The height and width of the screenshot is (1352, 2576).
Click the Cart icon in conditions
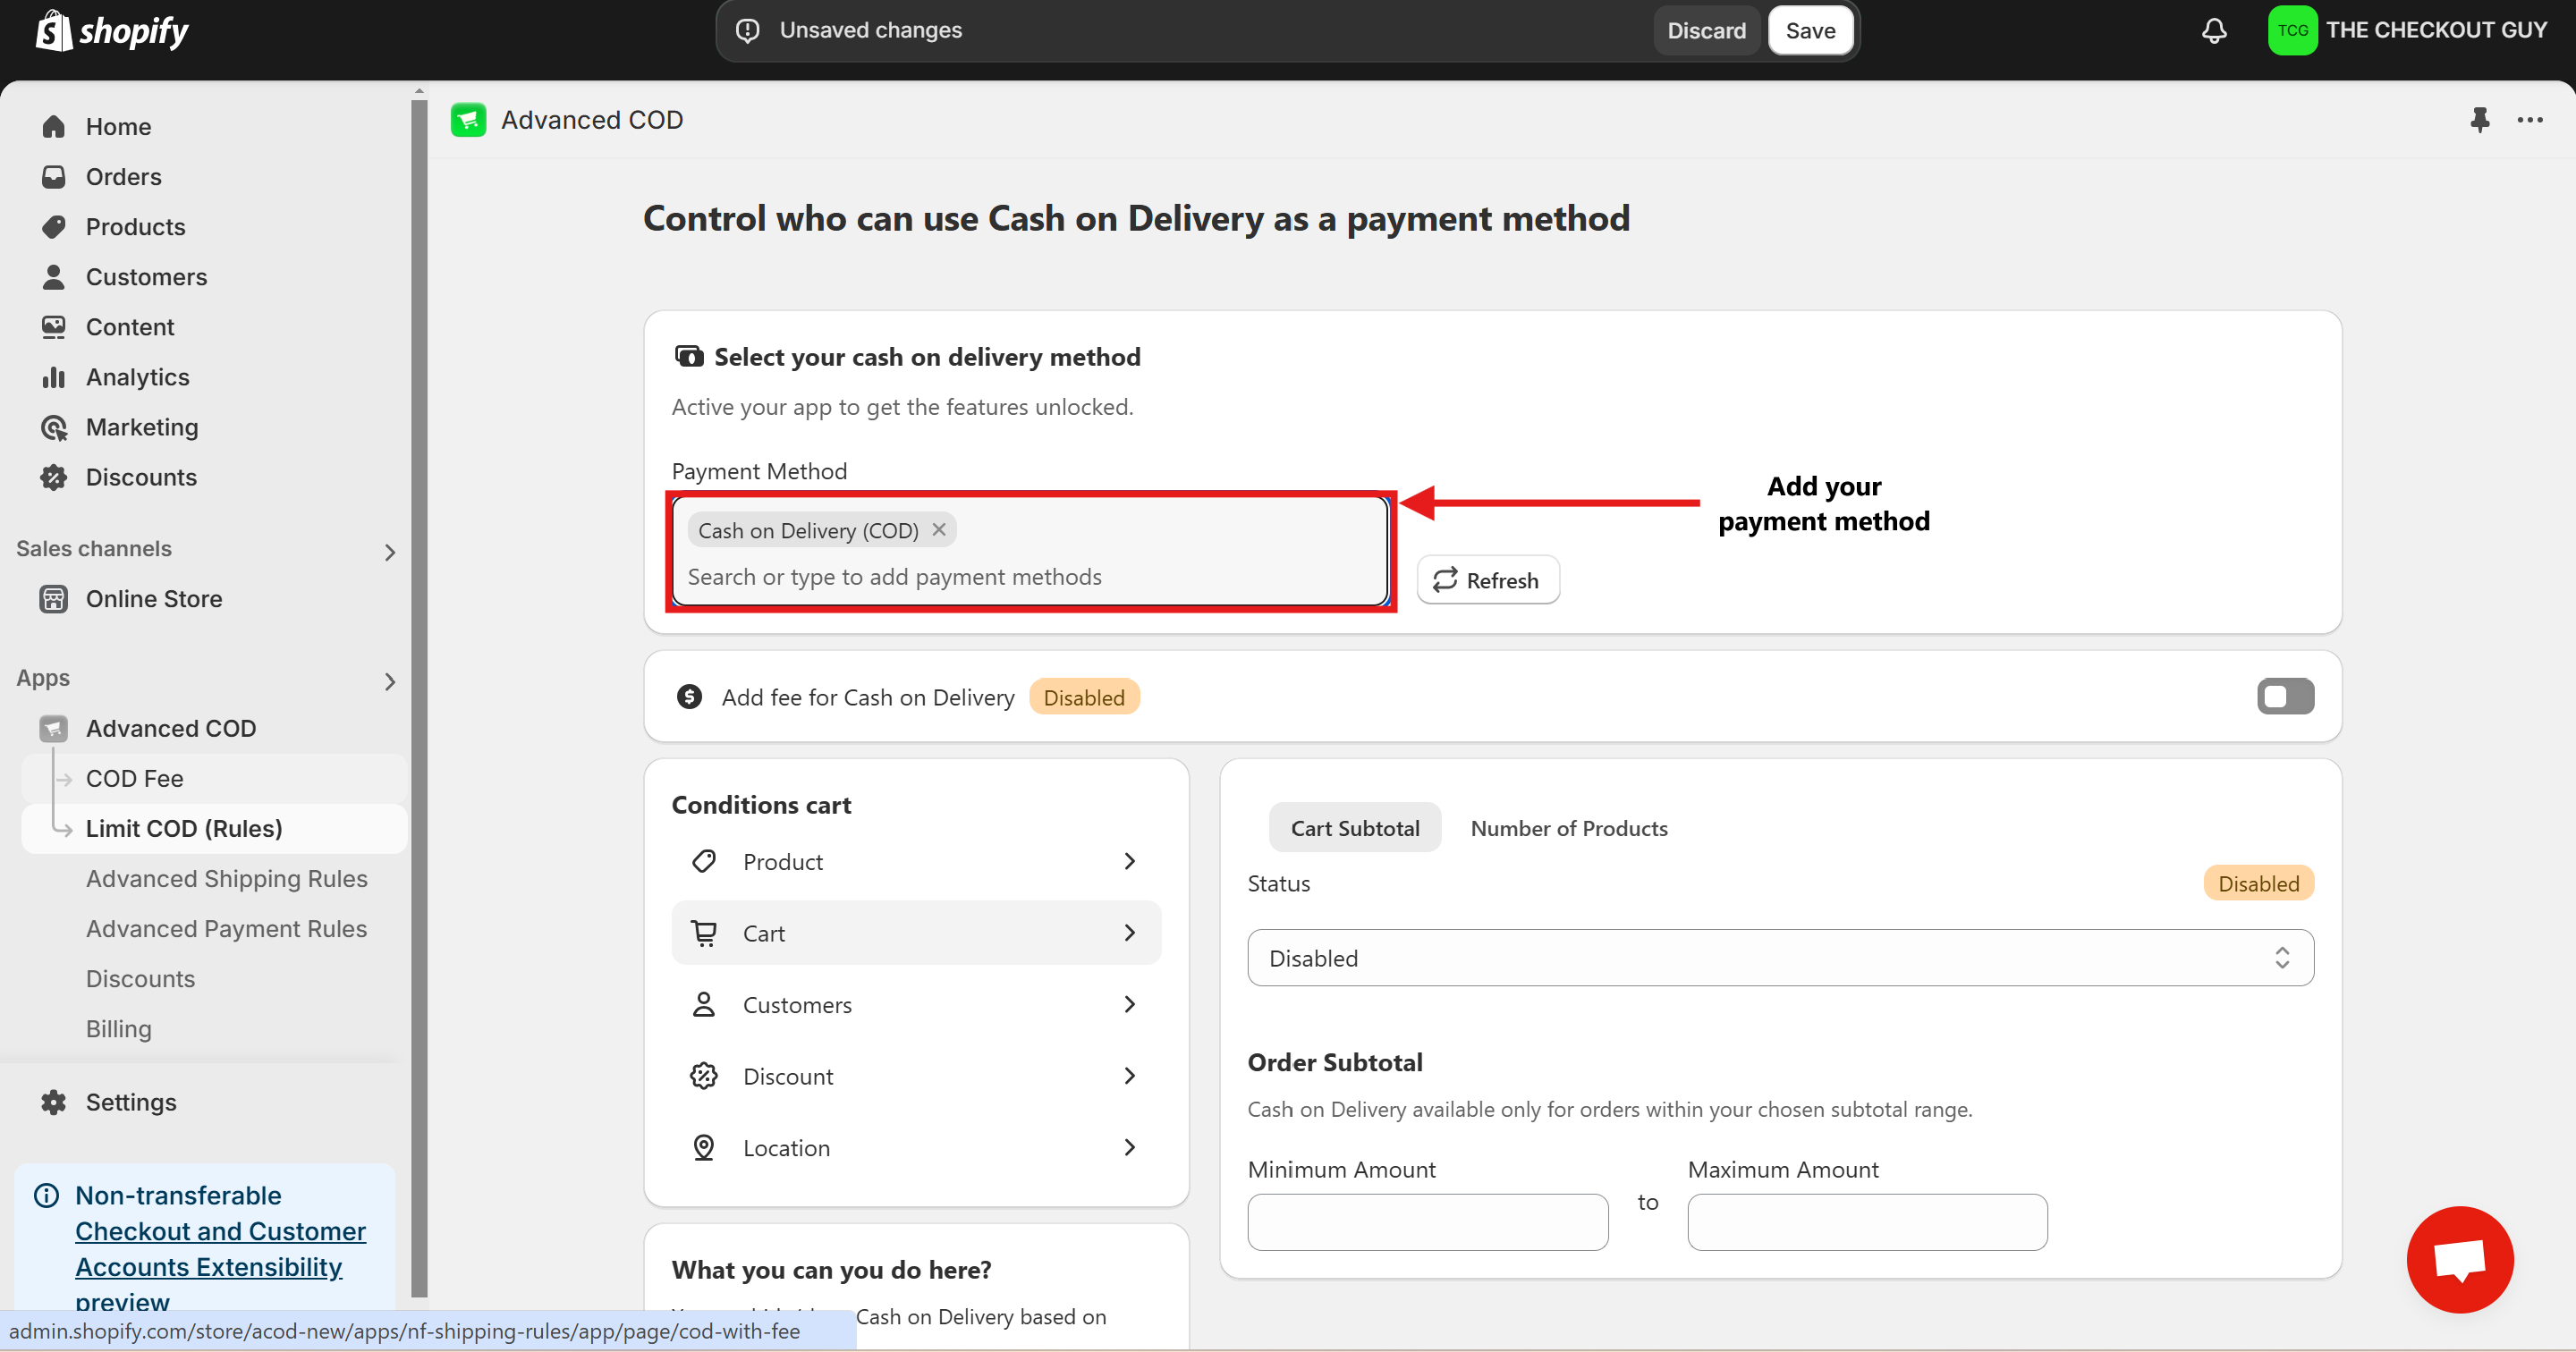tap(704, 933)
